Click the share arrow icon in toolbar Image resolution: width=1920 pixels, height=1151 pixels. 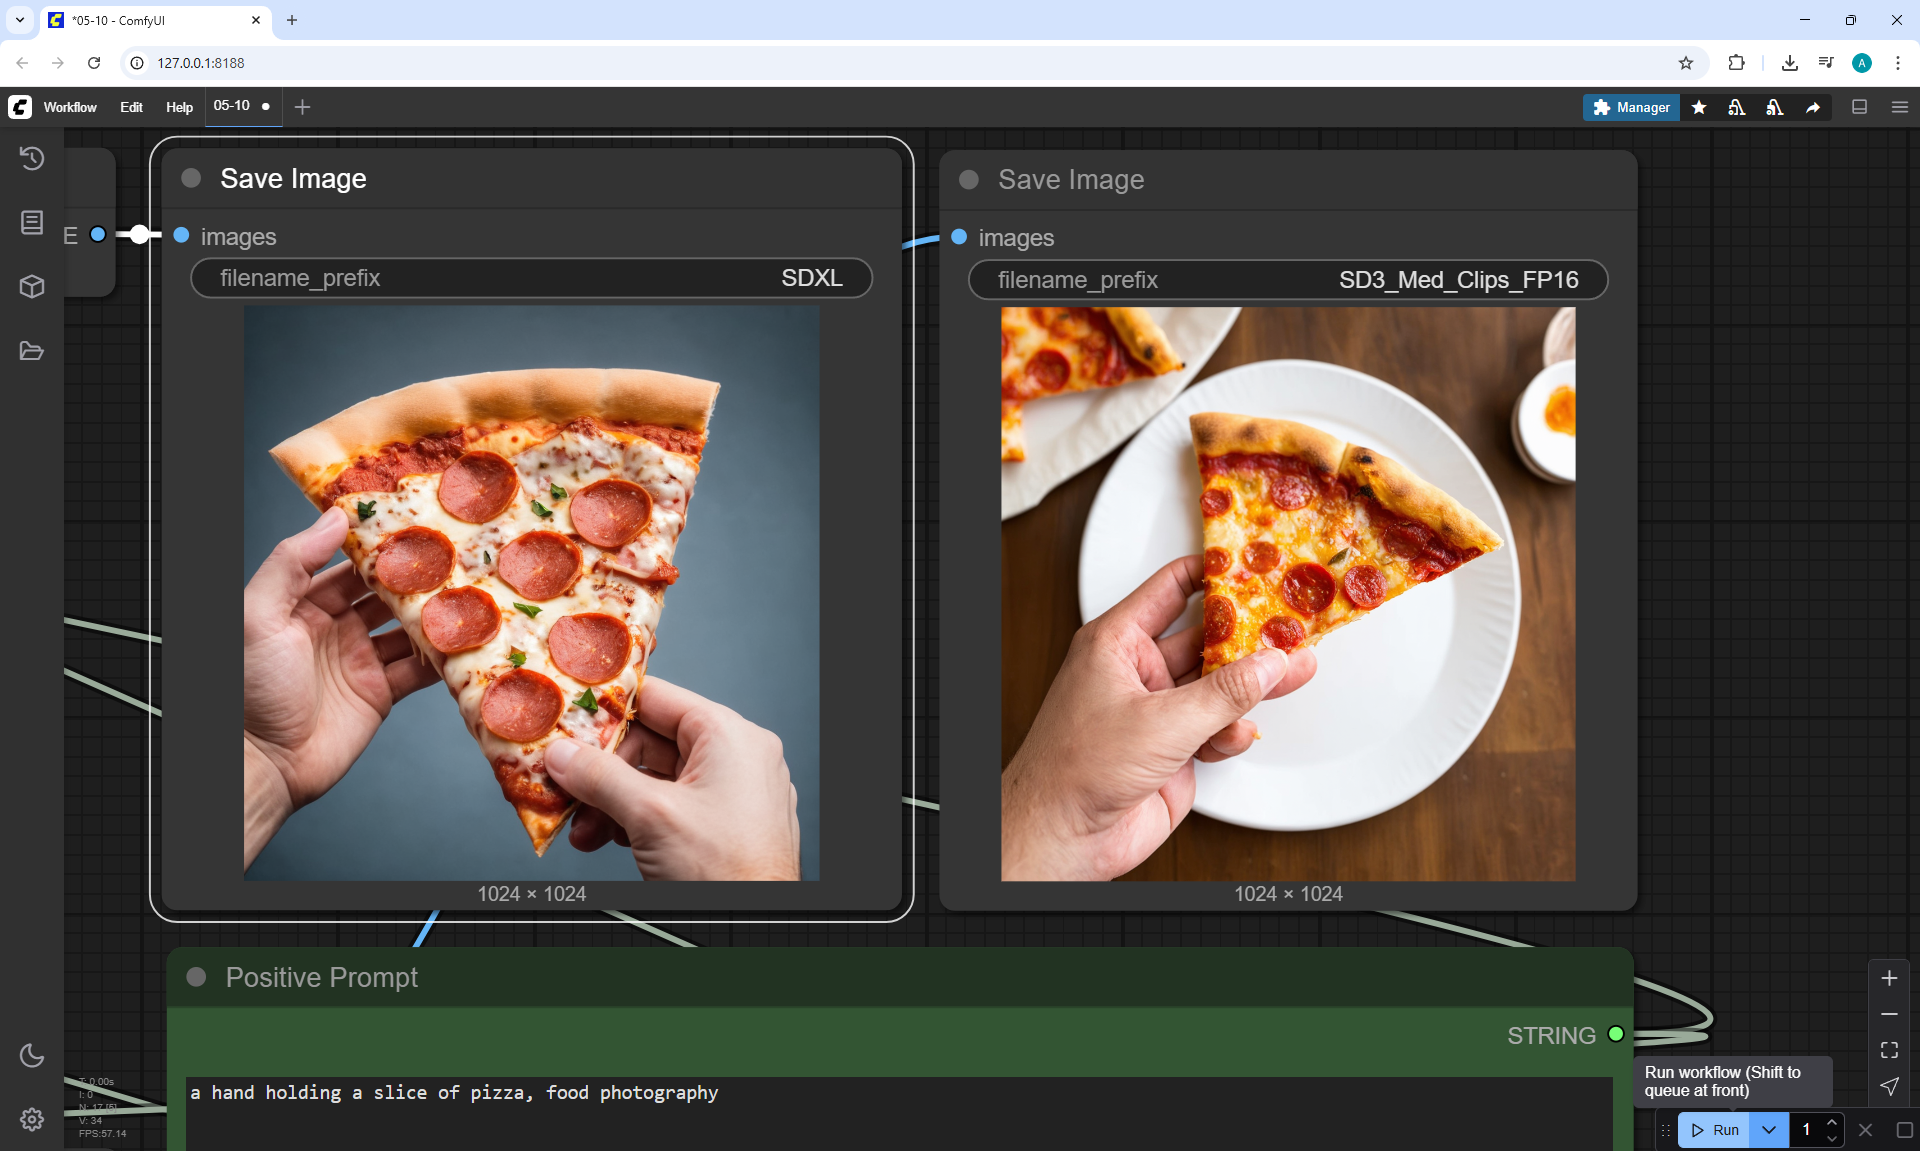[x=1813, y=107]
